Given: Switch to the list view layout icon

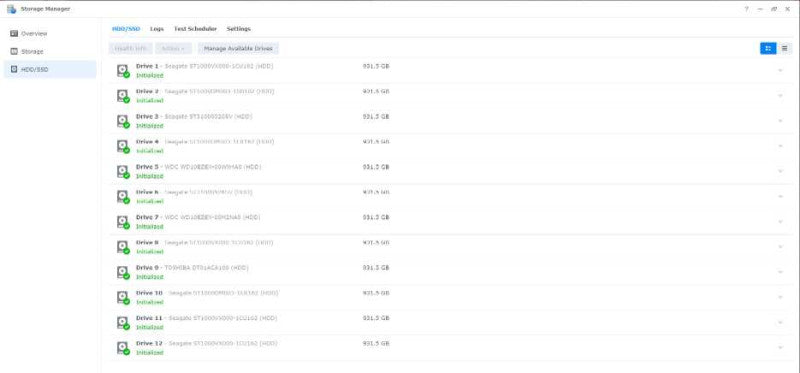Looking at the screenshot, I should (x=784, y=48).
